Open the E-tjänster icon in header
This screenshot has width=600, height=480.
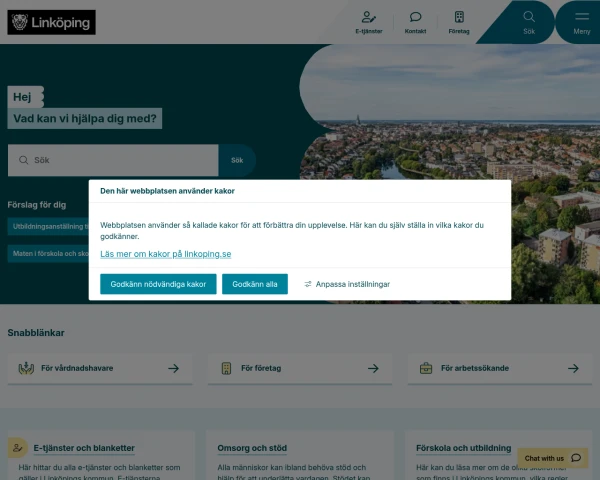click(368, 17)
